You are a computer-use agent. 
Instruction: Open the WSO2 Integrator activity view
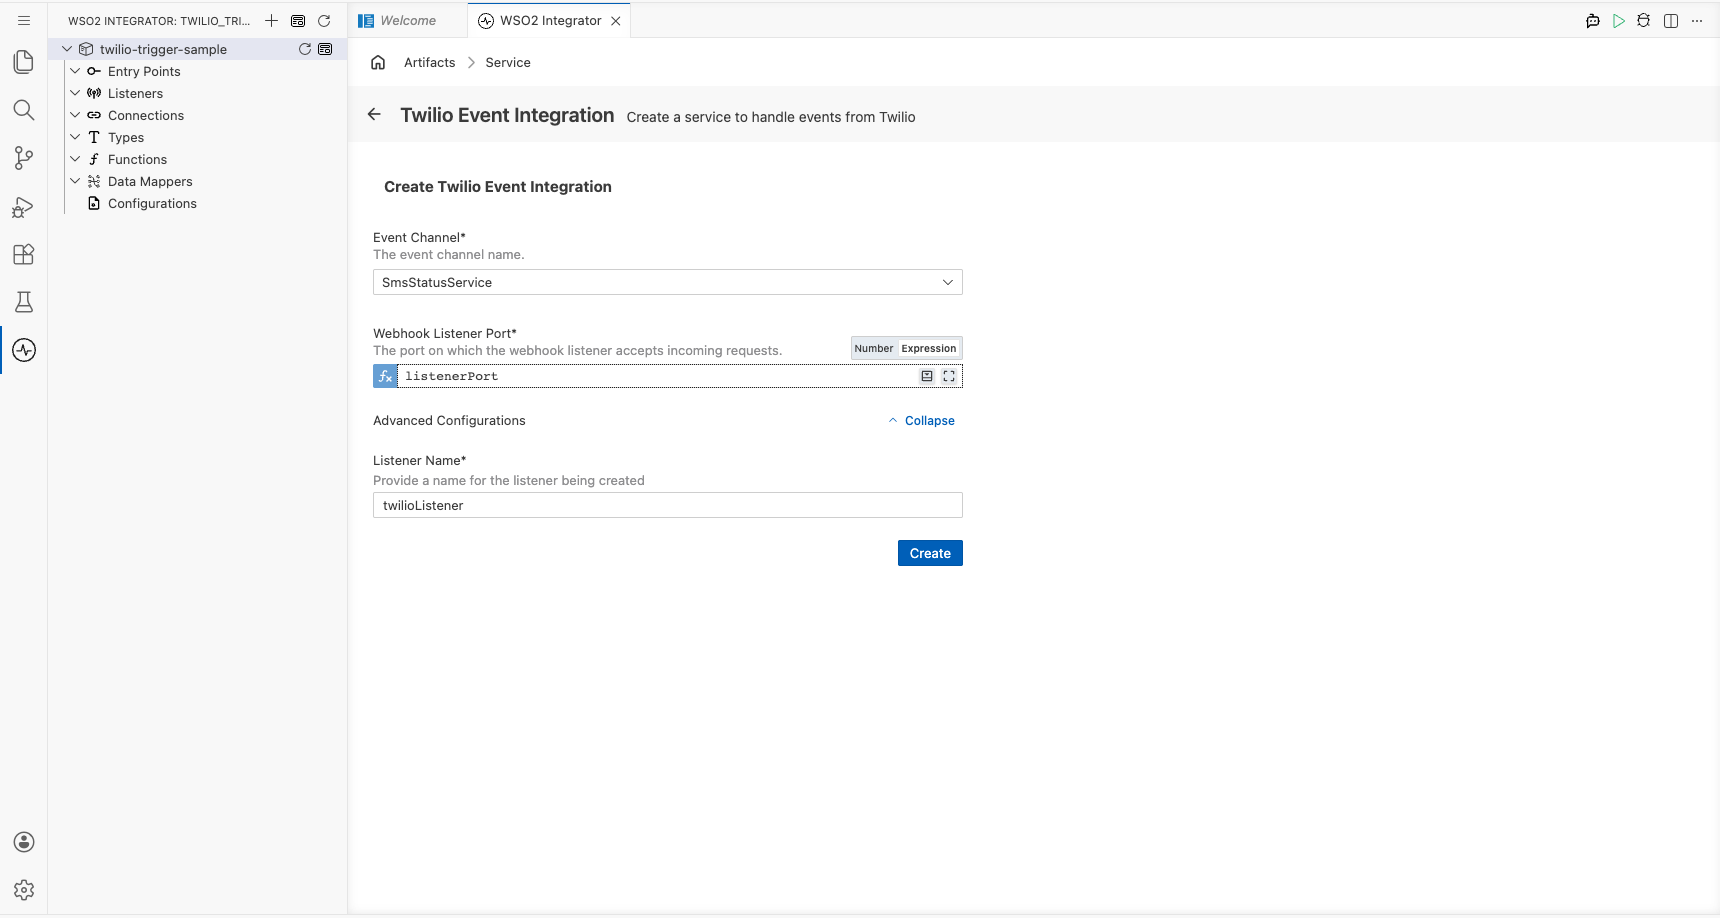point(24,350)
